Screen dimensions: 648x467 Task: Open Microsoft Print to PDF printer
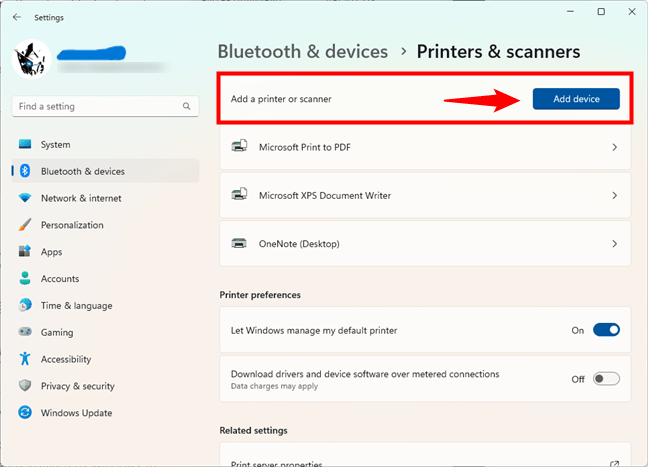click(425, 147)
